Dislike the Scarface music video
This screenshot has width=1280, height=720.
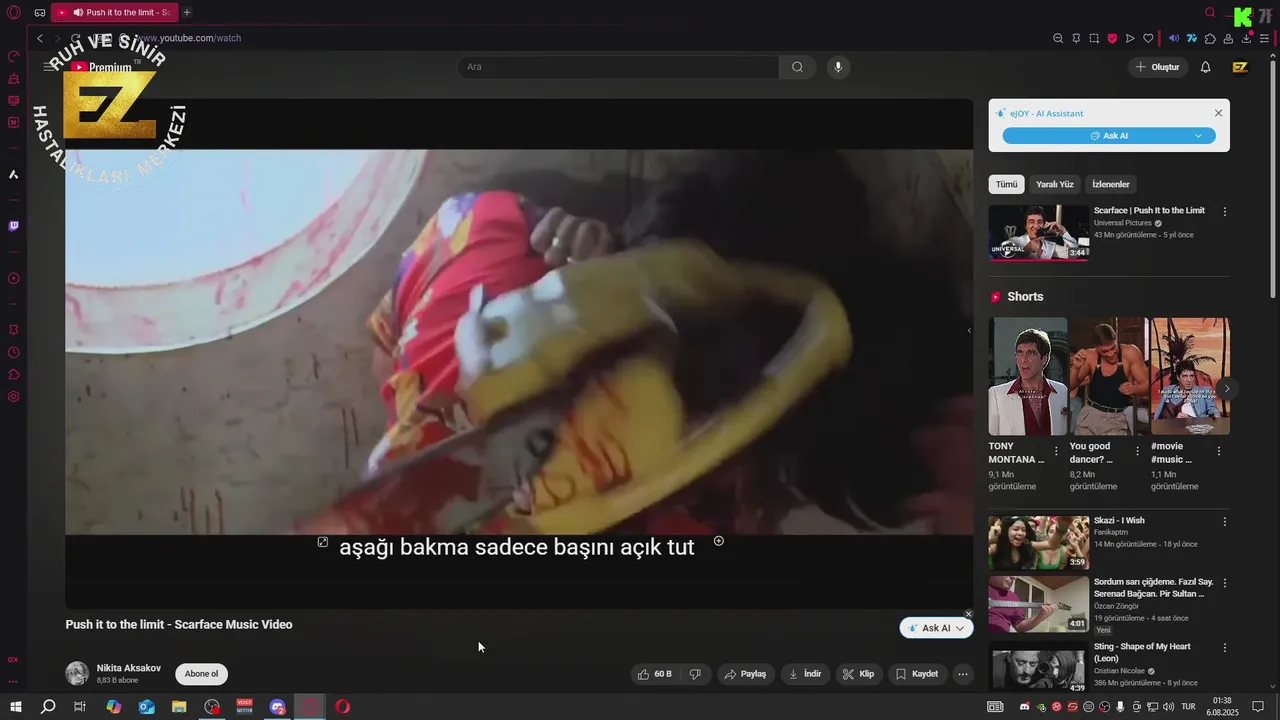tap(695, 674)
